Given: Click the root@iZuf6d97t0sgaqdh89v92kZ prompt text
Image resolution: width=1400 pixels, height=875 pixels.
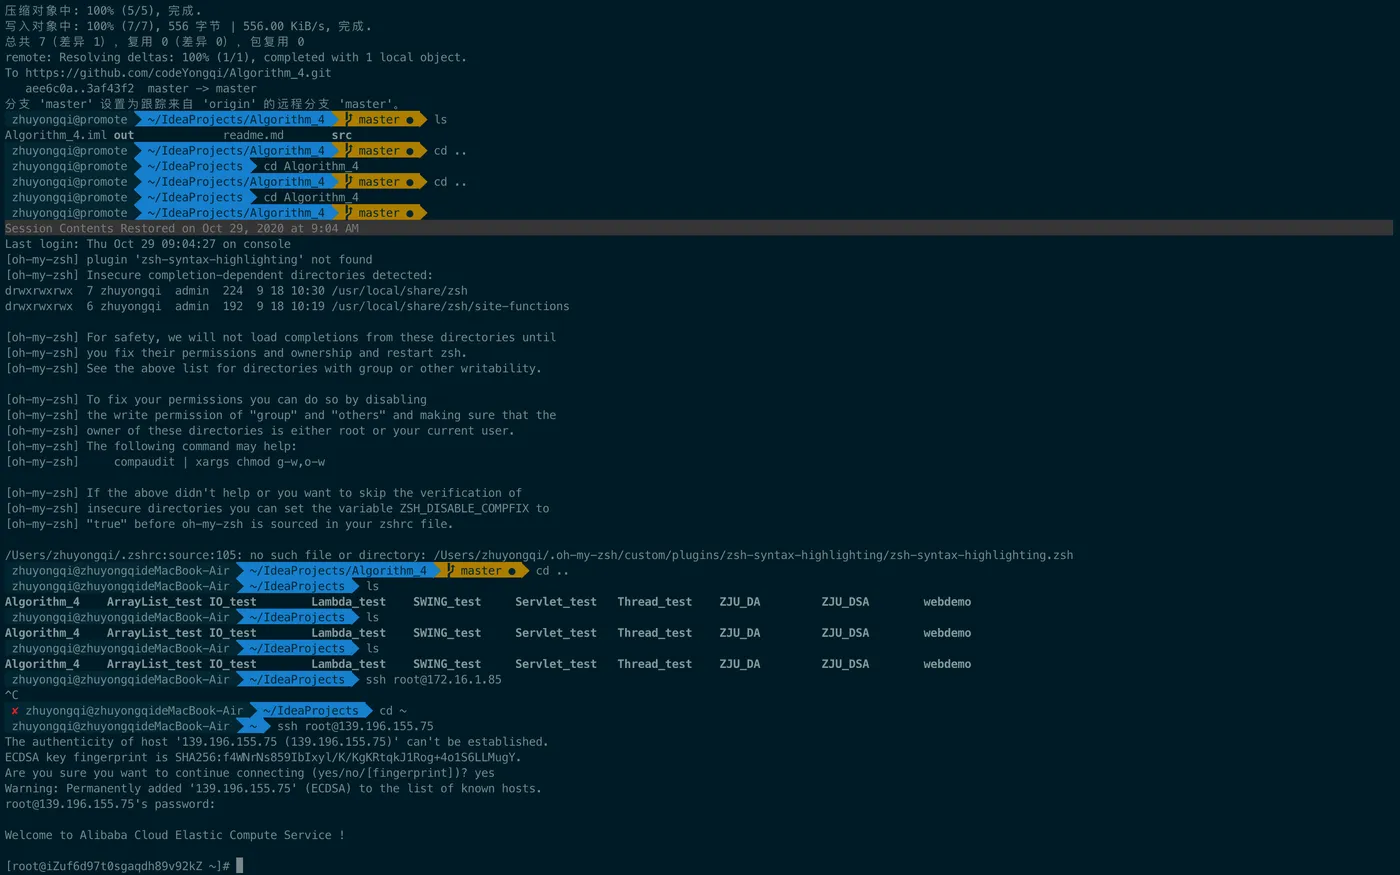Looking at the screenshot, I should pos(108,866).
